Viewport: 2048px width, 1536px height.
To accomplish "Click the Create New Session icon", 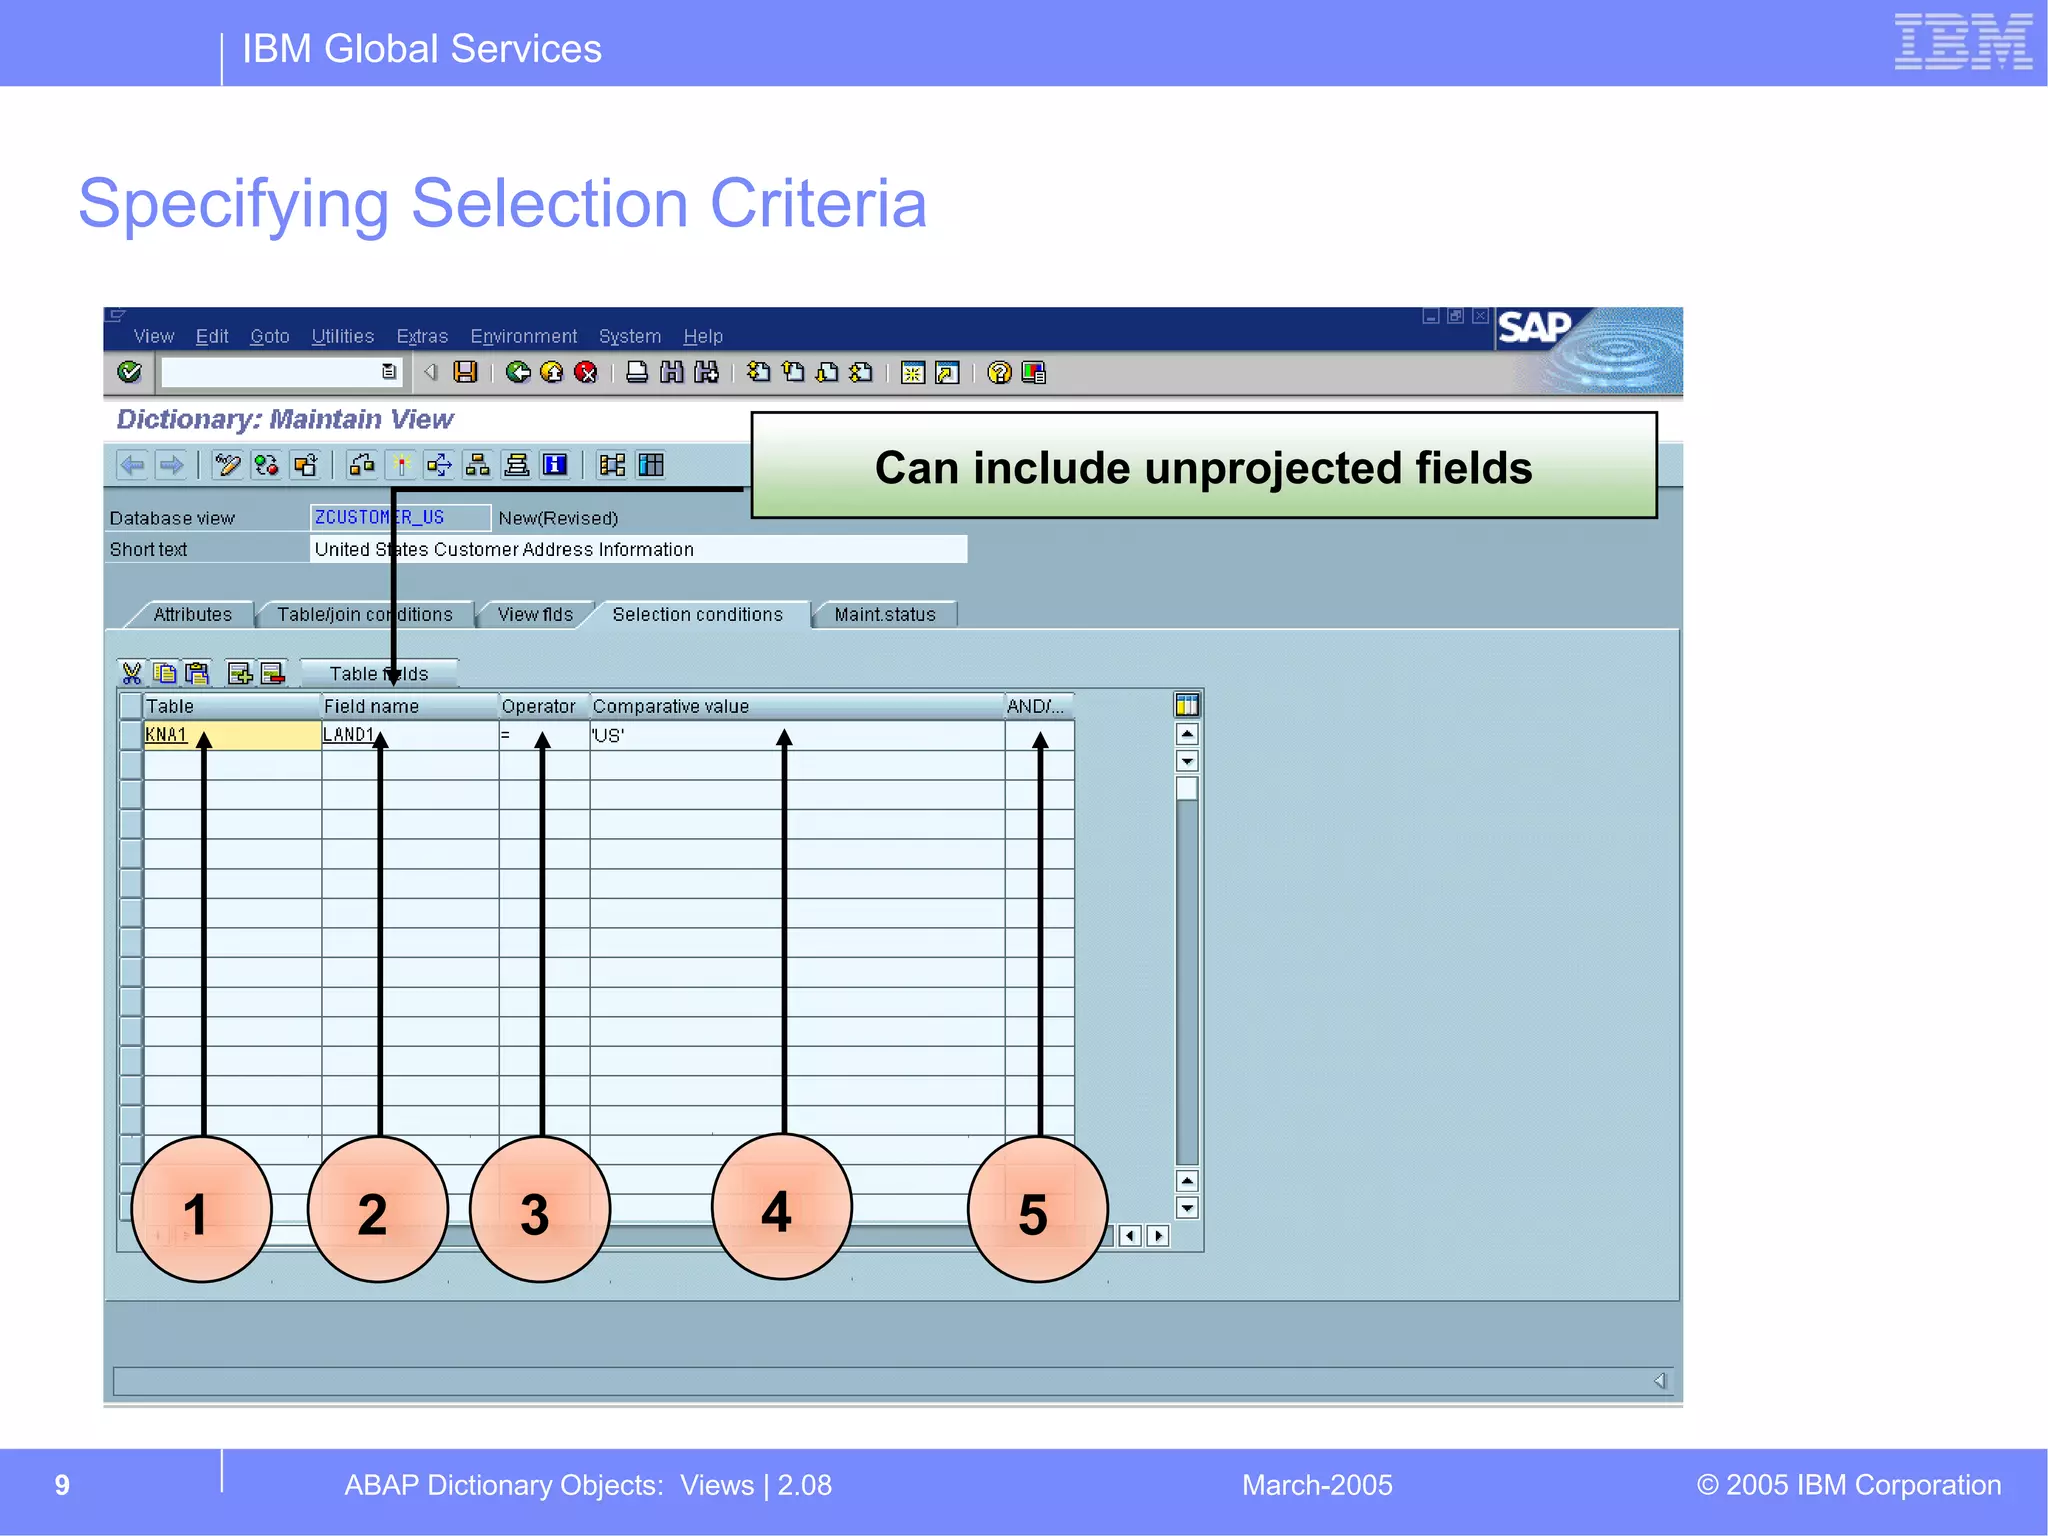I will (913, 372).
